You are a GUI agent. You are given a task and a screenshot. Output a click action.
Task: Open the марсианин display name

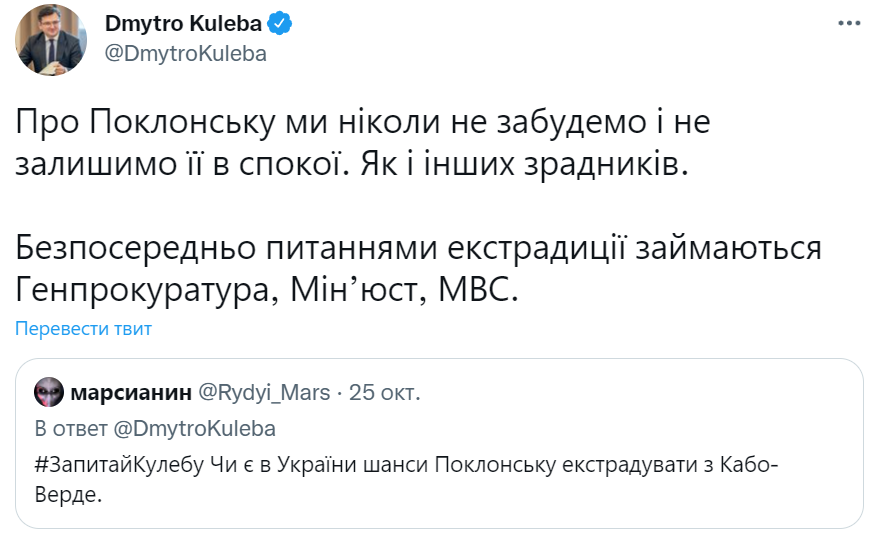tap(129, 392)
